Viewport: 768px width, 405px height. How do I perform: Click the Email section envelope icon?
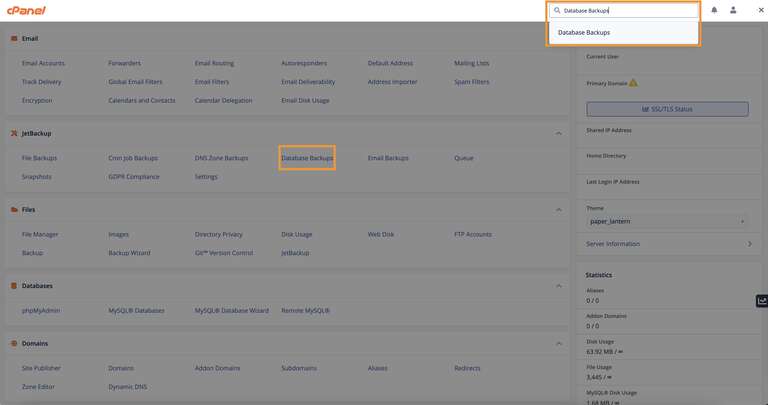click(x=14, y=38)
